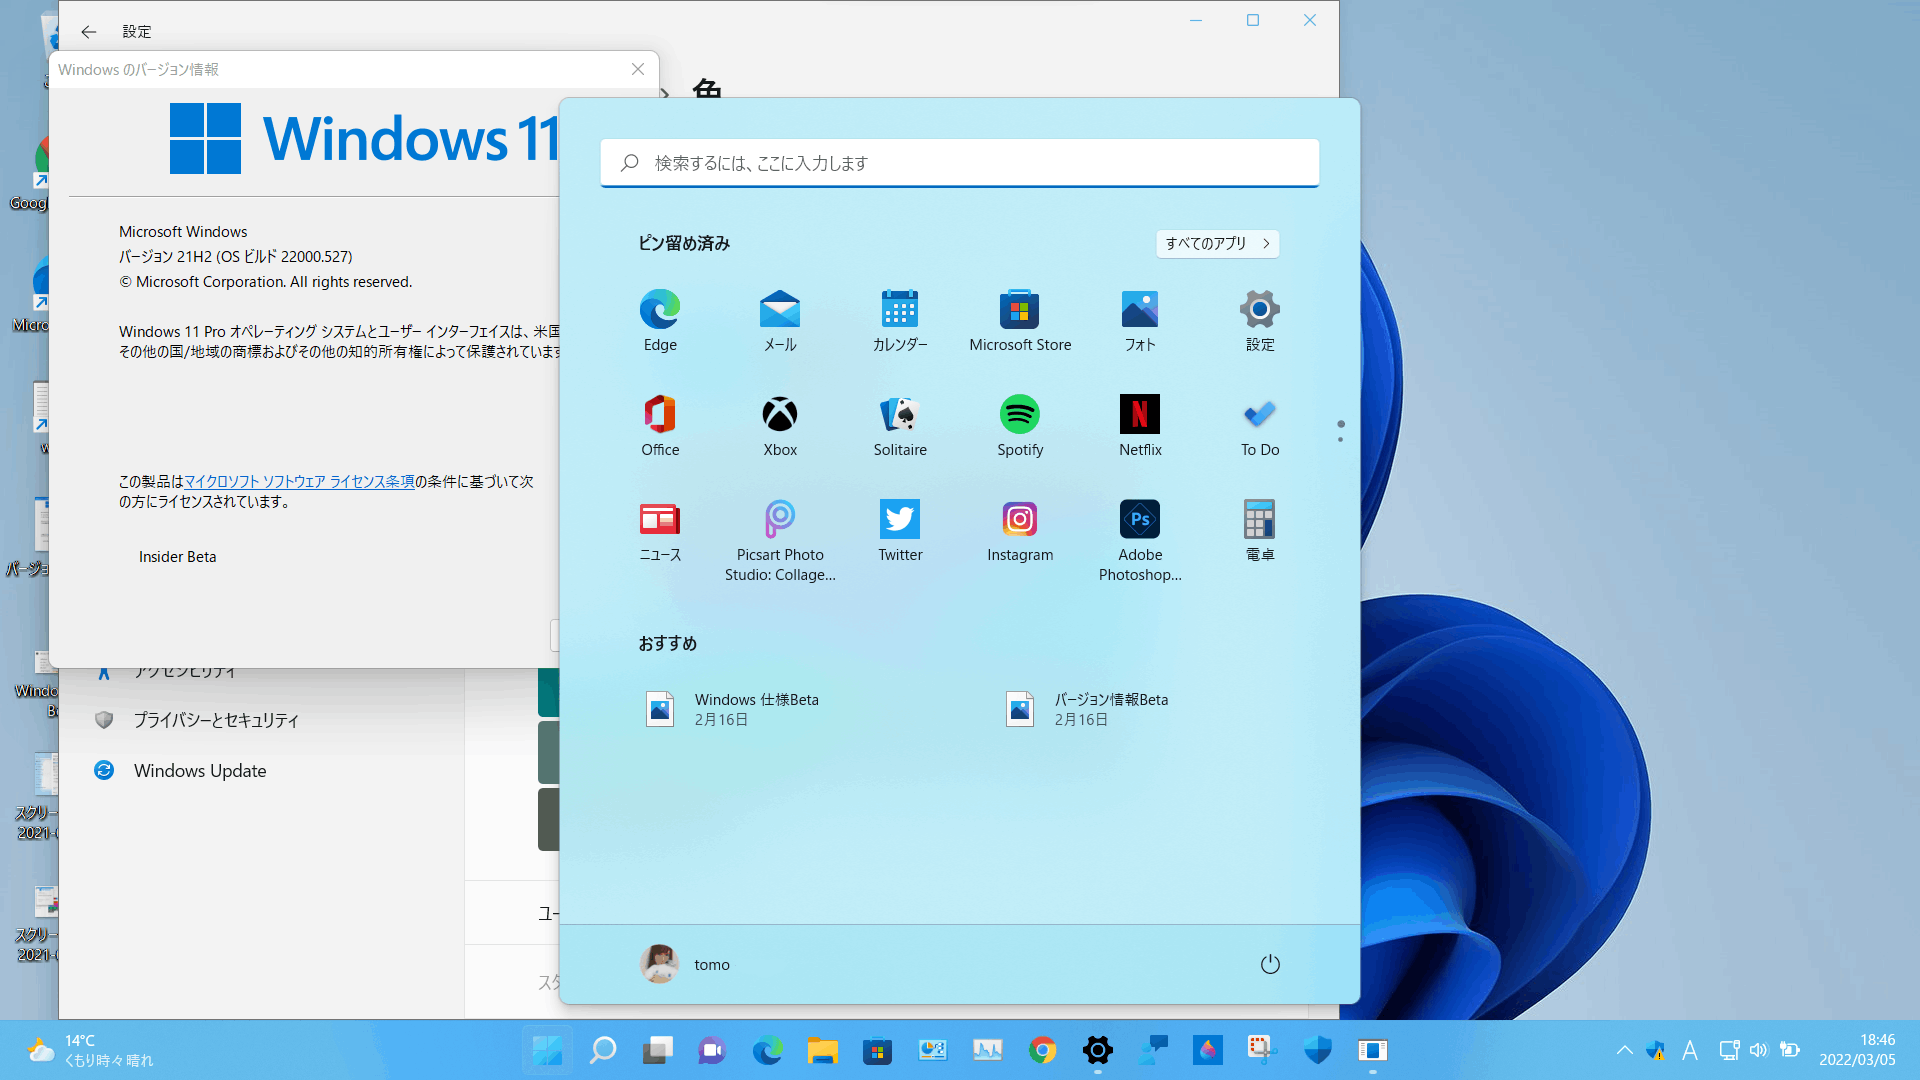The width and height of the screenshot is (1920, 1080).
Task: Open Windows Update settings section
Action: tap(200, 771)
